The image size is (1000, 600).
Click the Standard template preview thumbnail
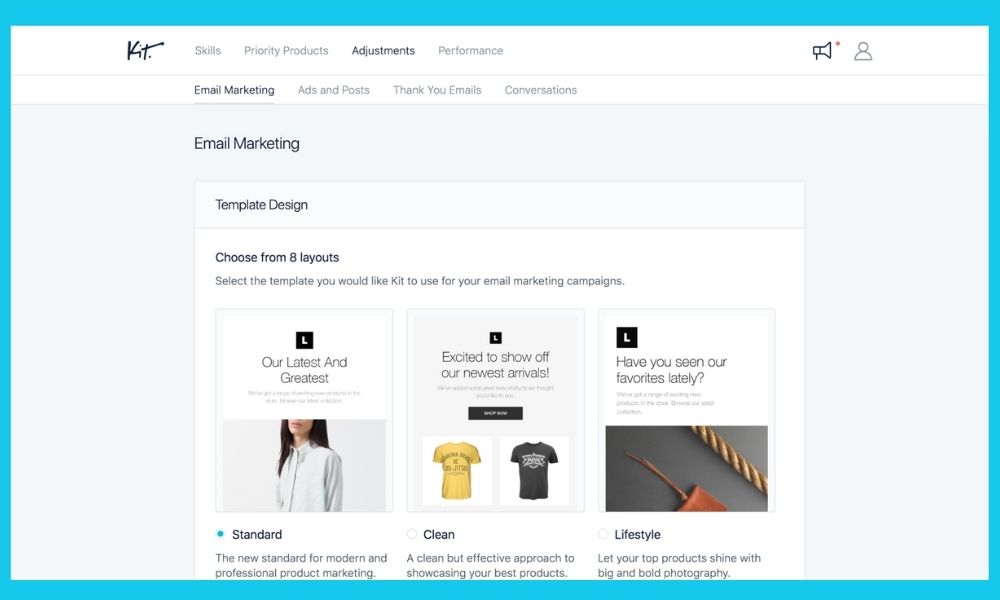tap(304, 410)
